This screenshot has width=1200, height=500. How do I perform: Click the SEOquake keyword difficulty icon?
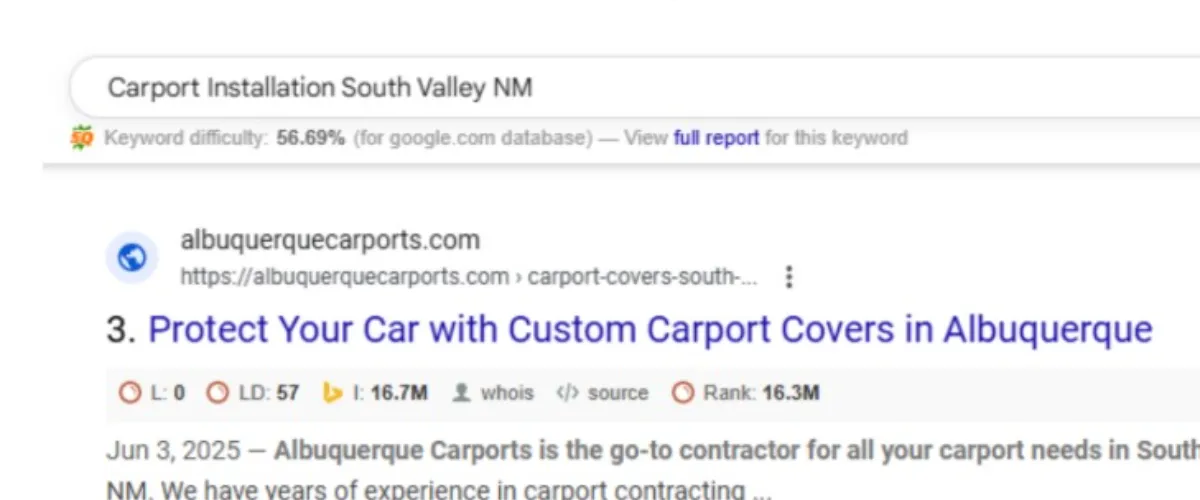[x=81, y=138]
